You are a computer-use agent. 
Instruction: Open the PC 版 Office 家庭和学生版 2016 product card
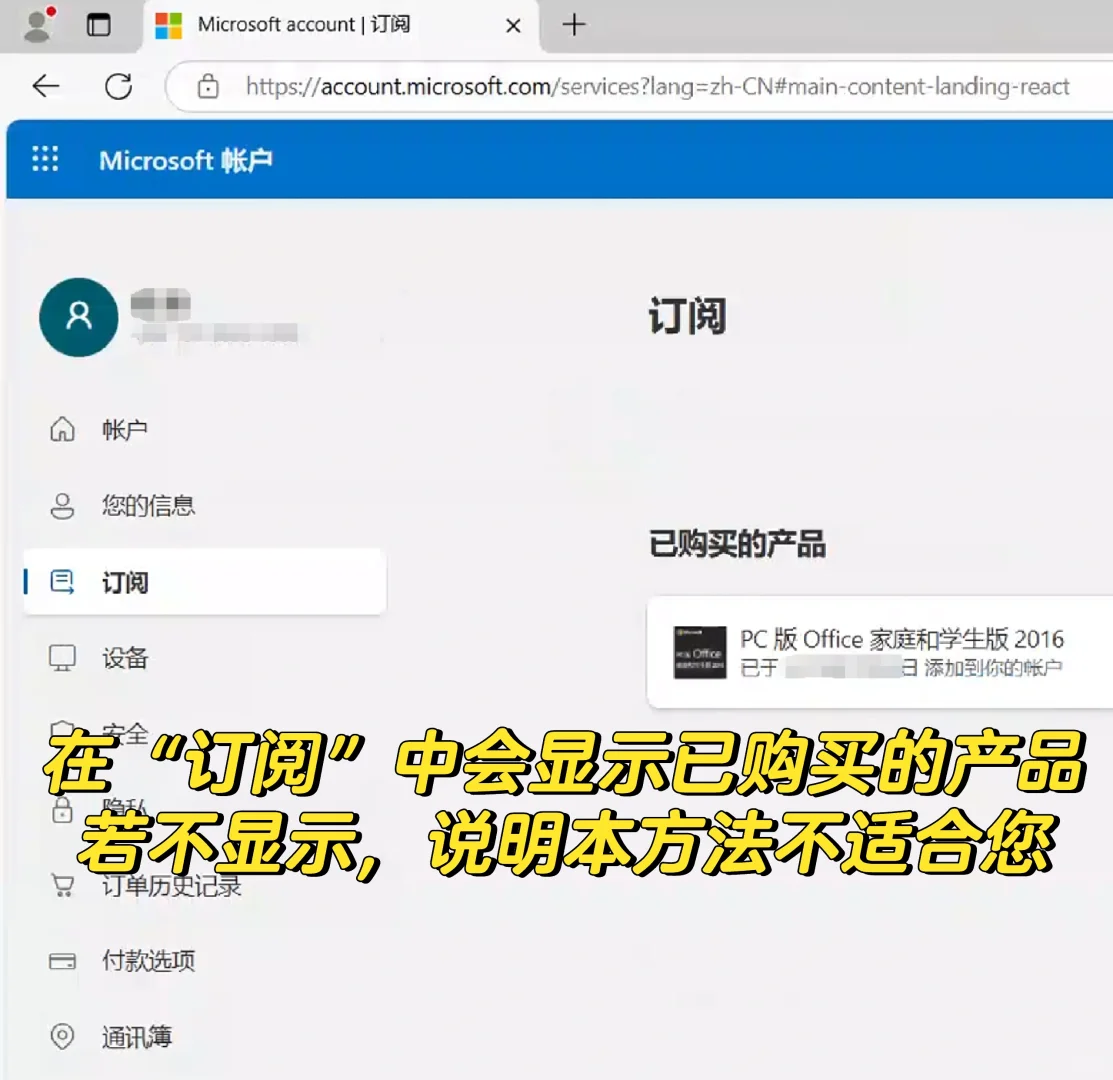tap(880, 652)
